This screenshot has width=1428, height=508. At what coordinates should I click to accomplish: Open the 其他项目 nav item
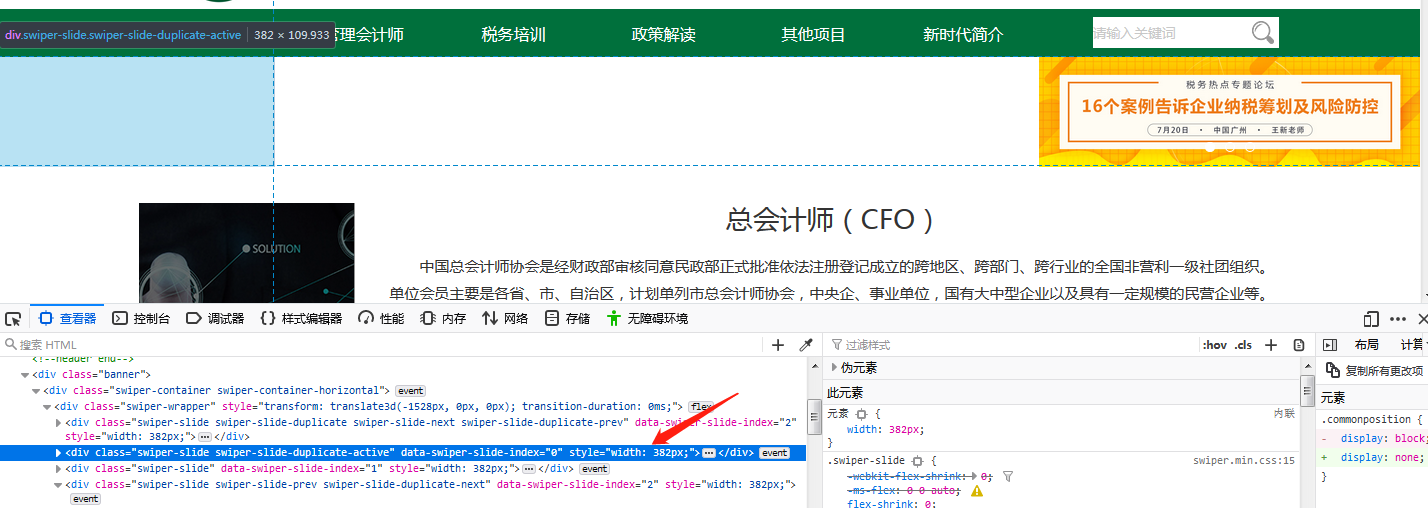click(813, 35)
